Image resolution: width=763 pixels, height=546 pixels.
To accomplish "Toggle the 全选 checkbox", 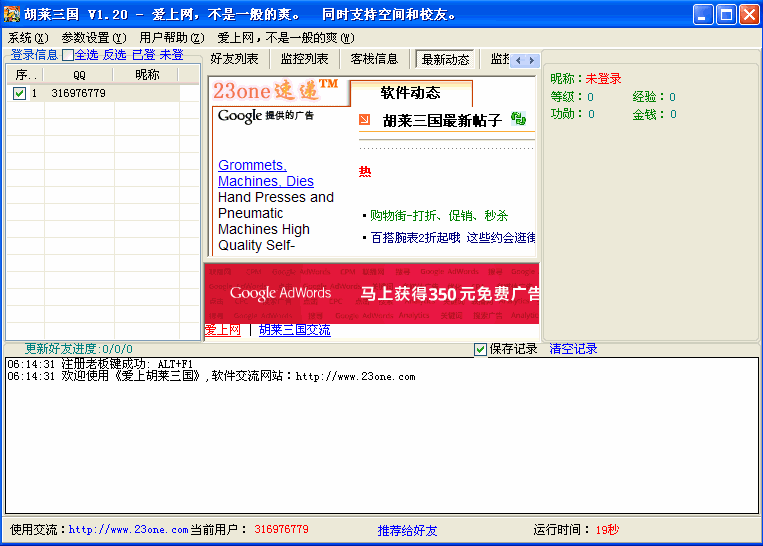I will 68,55.
